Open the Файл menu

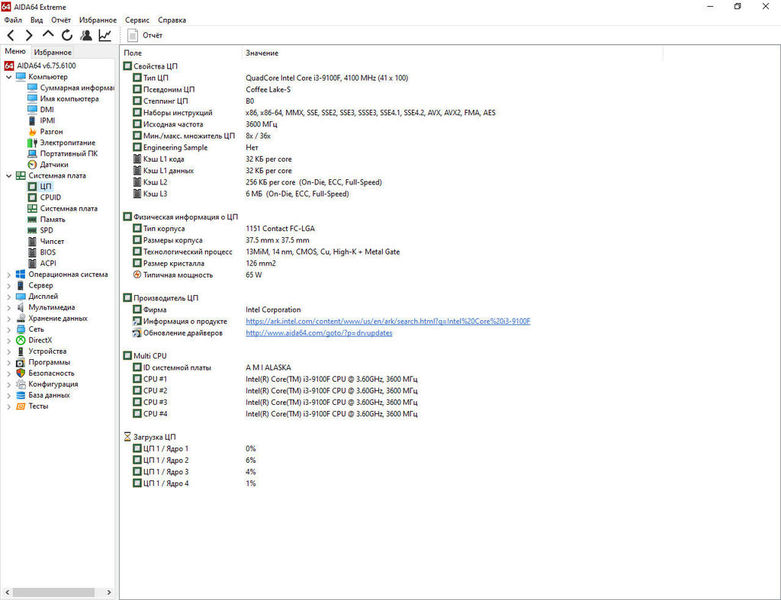pos(13,20)
